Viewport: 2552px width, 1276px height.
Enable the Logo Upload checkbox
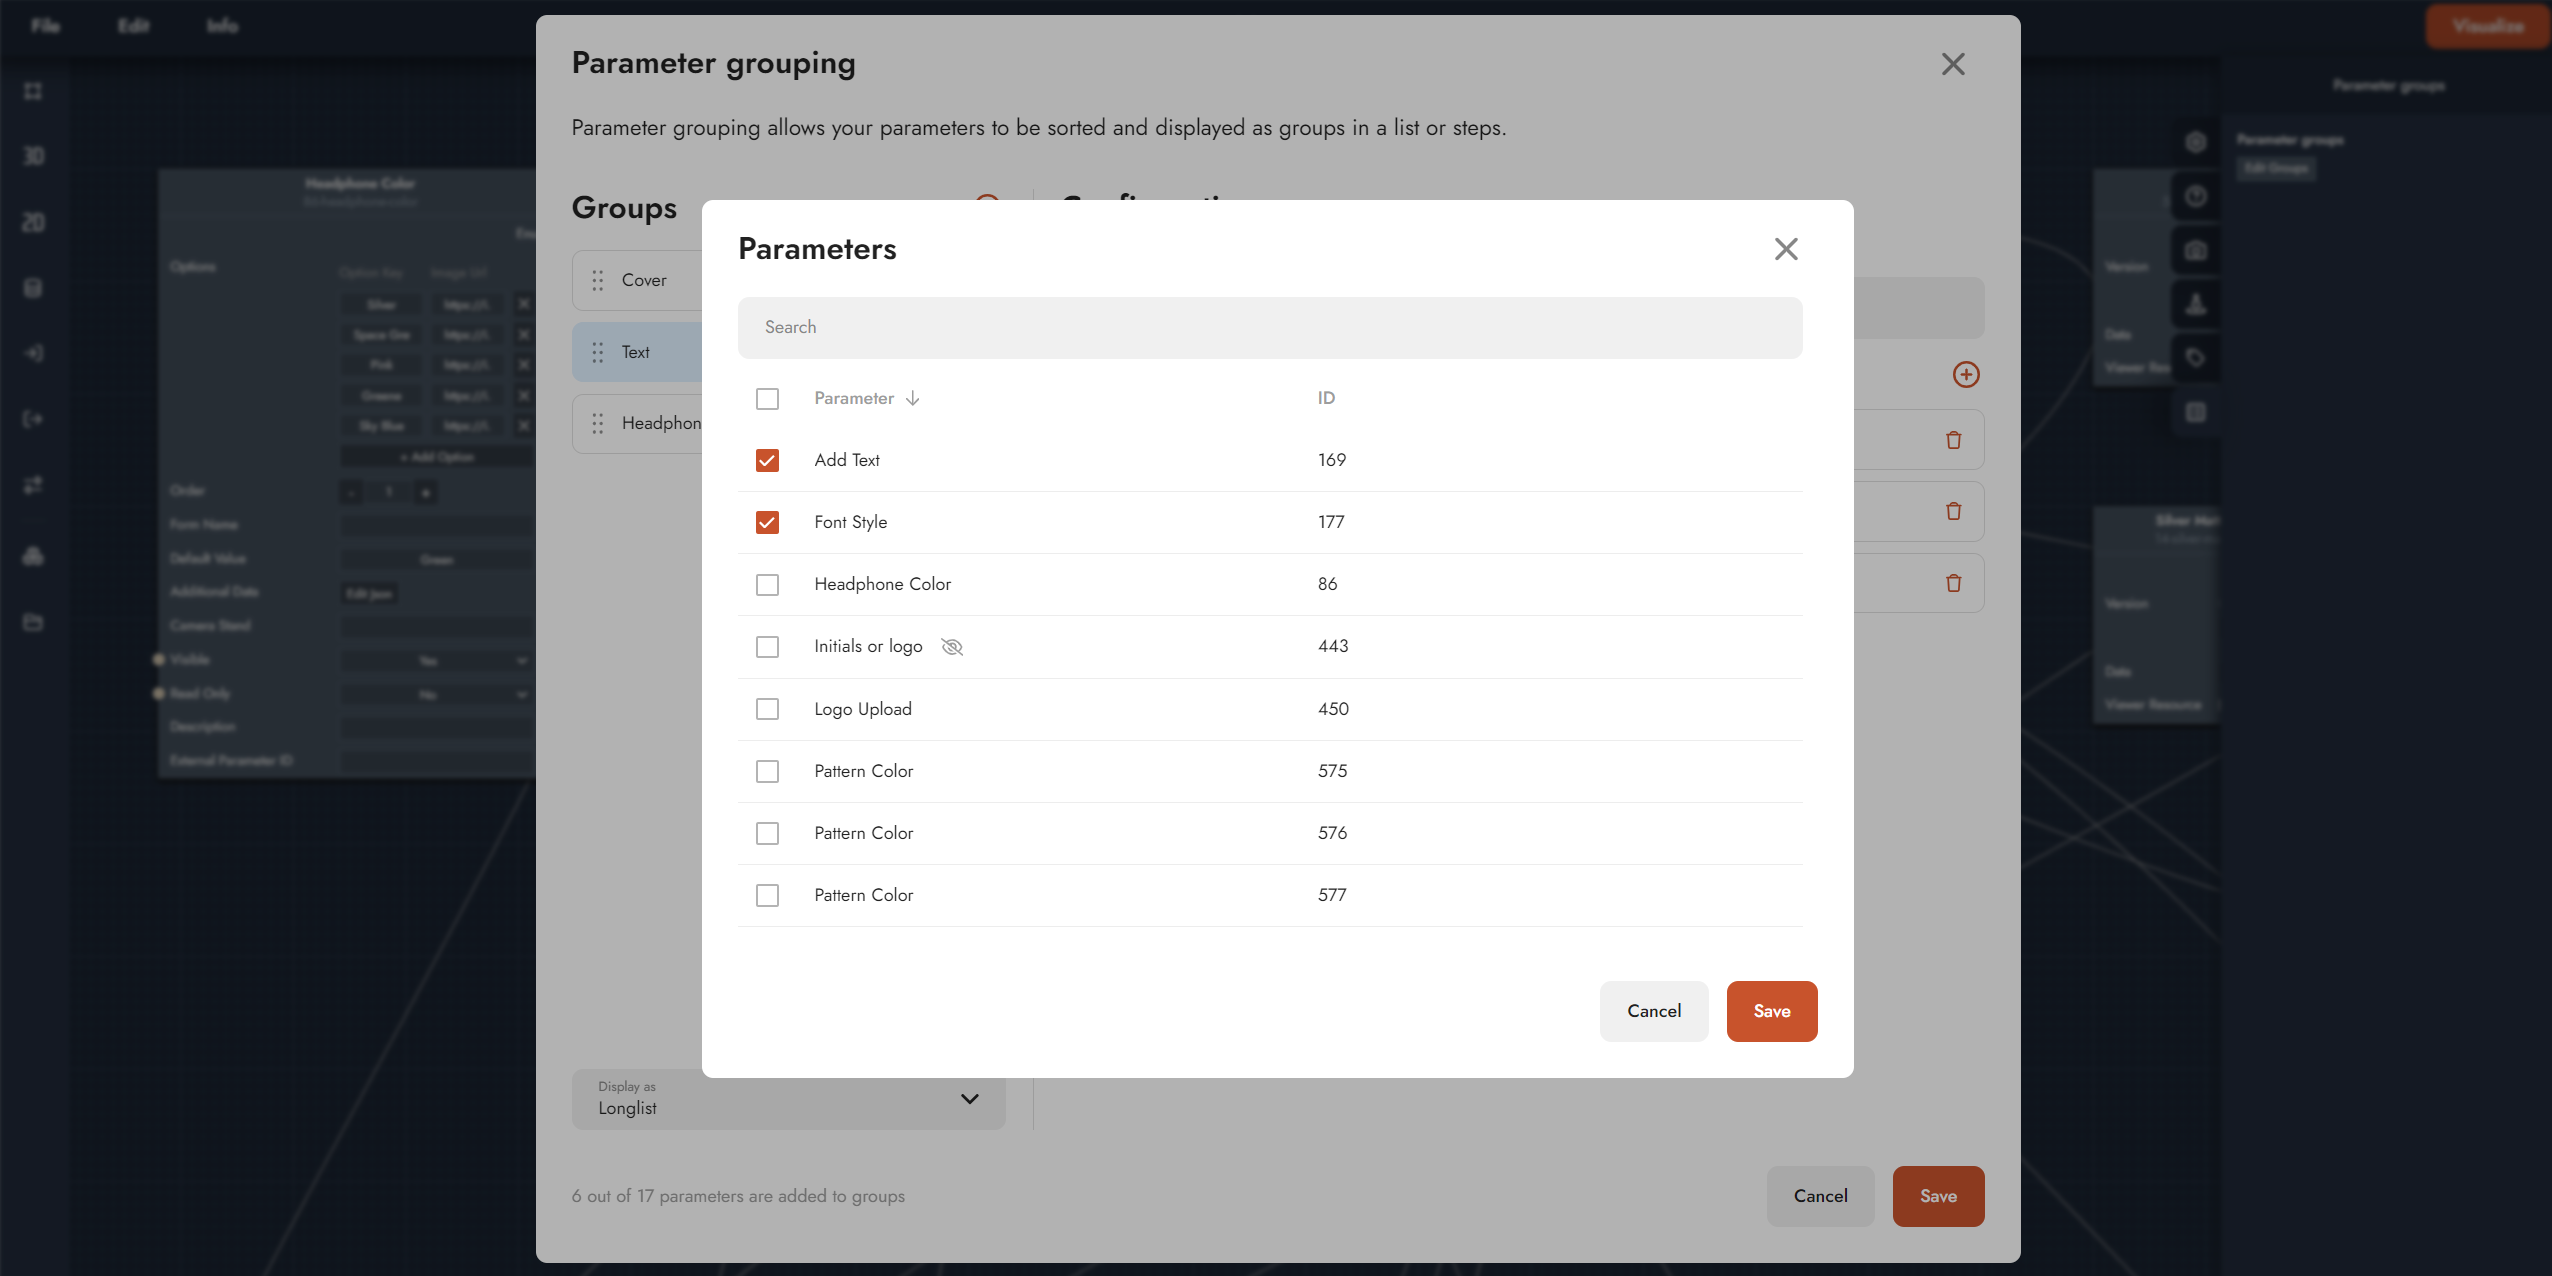767,709
